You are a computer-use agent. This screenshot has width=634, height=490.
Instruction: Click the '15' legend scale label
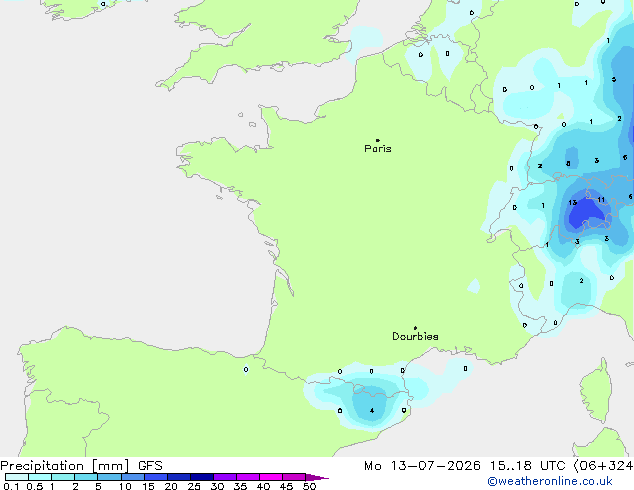148,486
